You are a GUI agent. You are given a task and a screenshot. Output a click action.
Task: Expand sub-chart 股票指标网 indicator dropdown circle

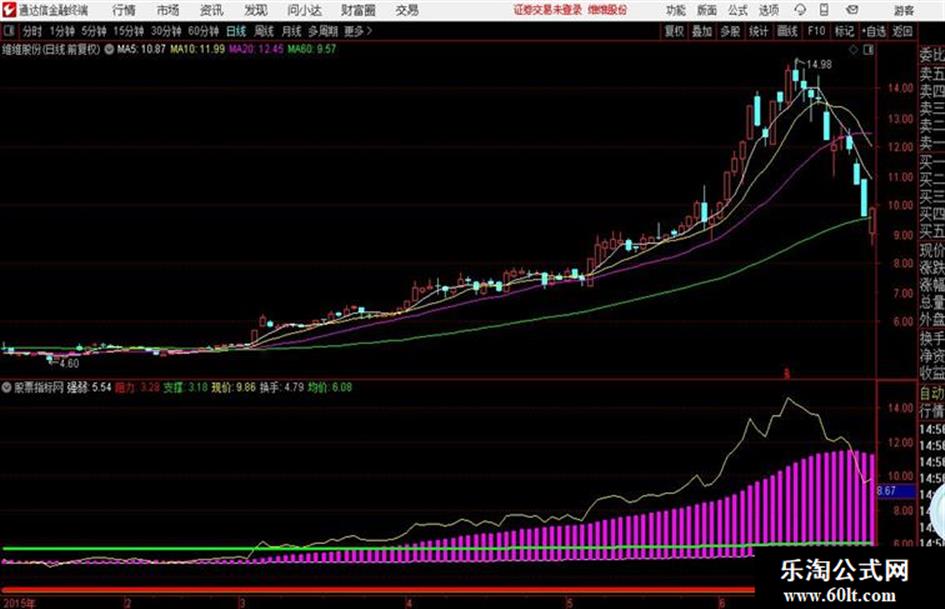click(x=7, y=387)
